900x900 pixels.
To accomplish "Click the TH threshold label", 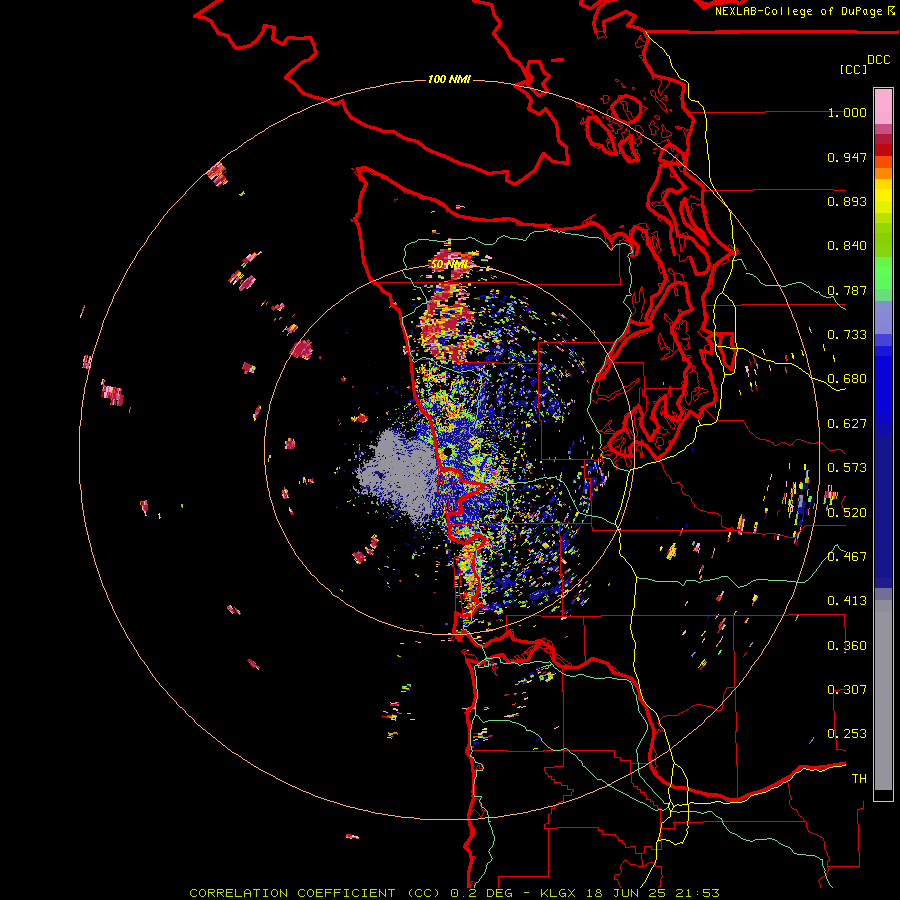I will tap(859, 779).
